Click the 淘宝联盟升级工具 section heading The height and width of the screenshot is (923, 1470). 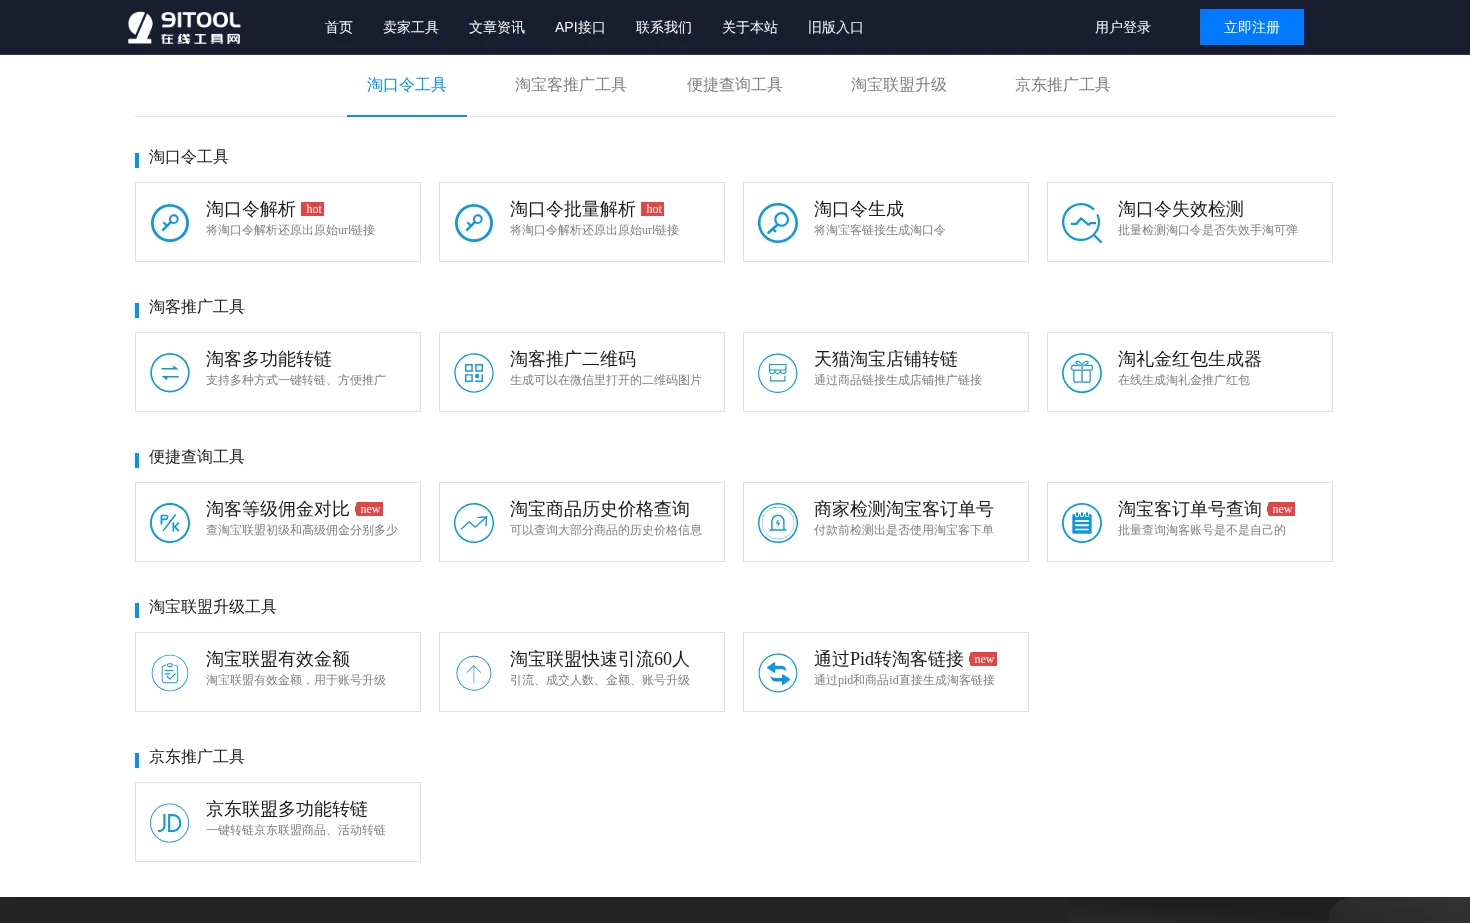213,607
